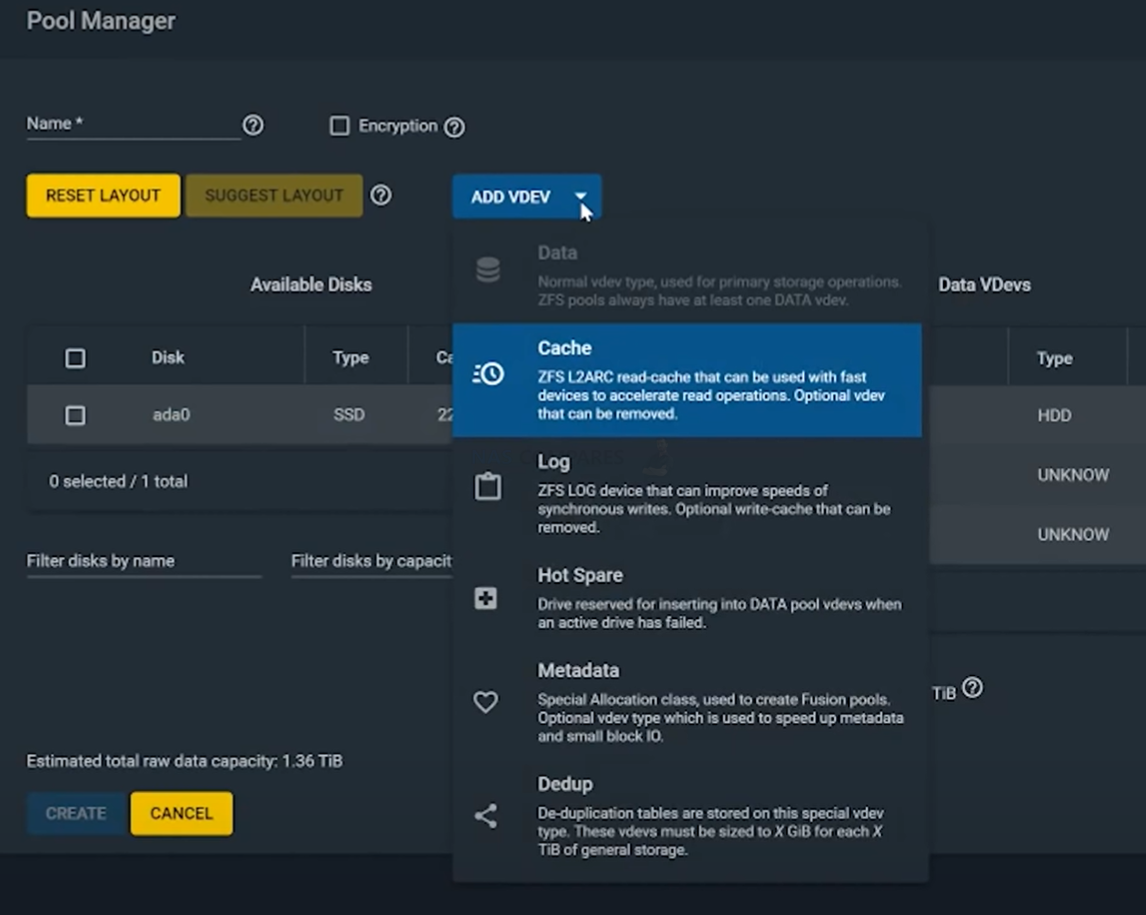Expand the ADD VDEV dropdown arrow
Image resolution: width=1146 pixels, height=915 pixels.
tap(580, 197)
